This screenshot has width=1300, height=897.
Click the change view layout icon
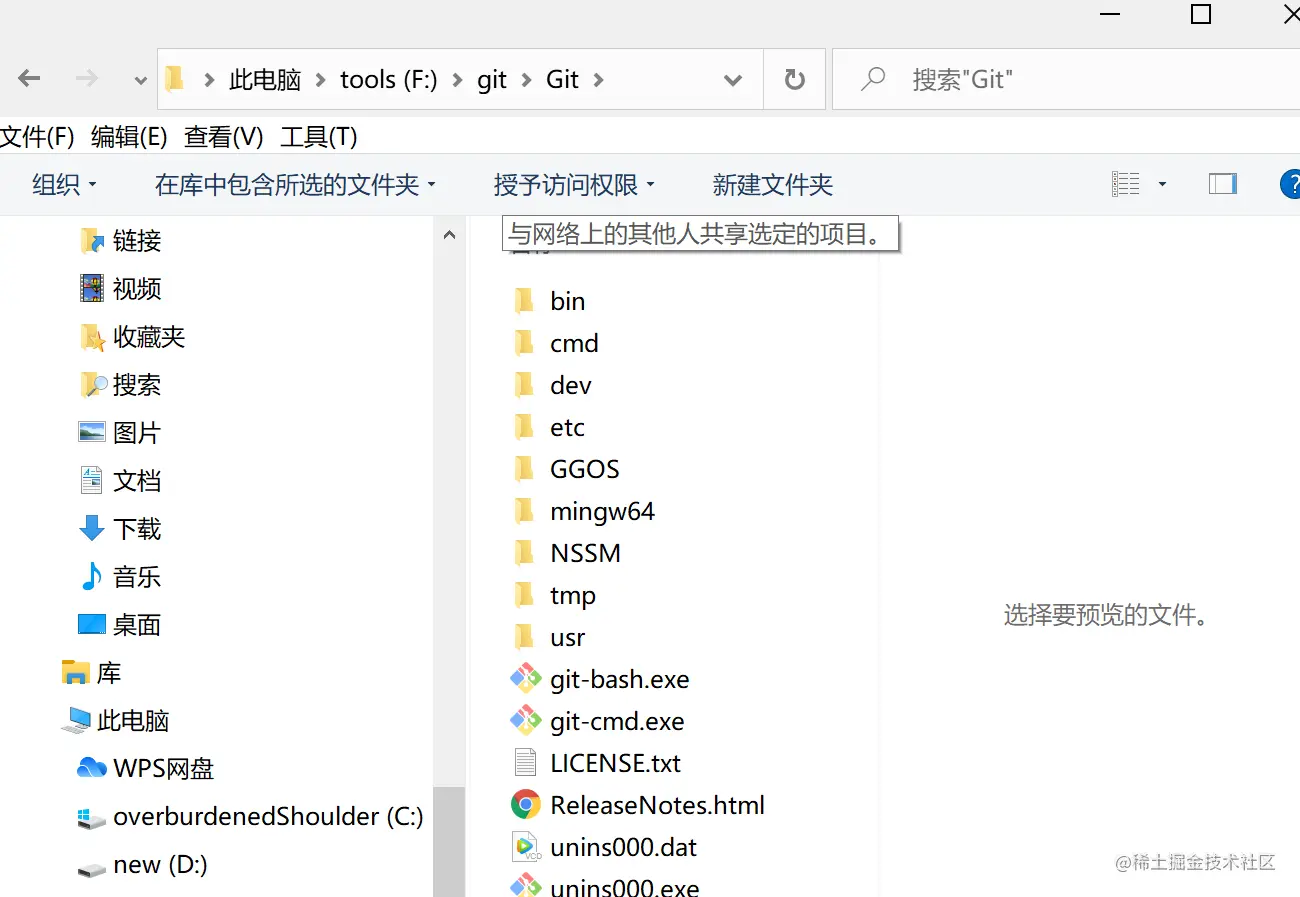pos(1126,184)
